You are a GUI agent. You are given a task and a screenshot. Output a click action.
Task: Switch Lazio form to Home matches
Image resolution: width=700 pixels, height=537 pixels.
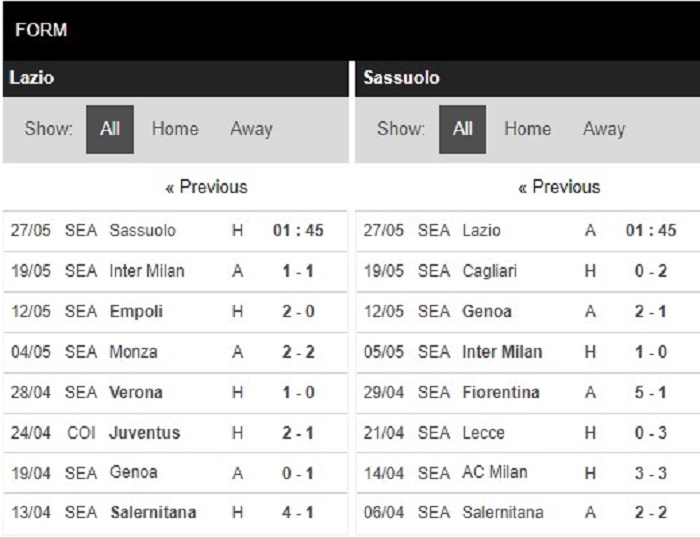(x=175, y=129)
